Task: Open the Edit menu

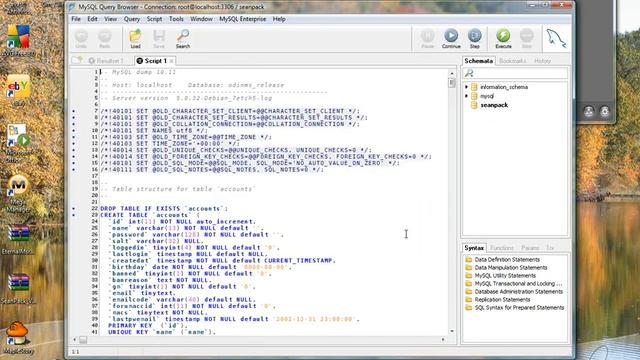Action: pyautogui.click(x=92, y=19)
